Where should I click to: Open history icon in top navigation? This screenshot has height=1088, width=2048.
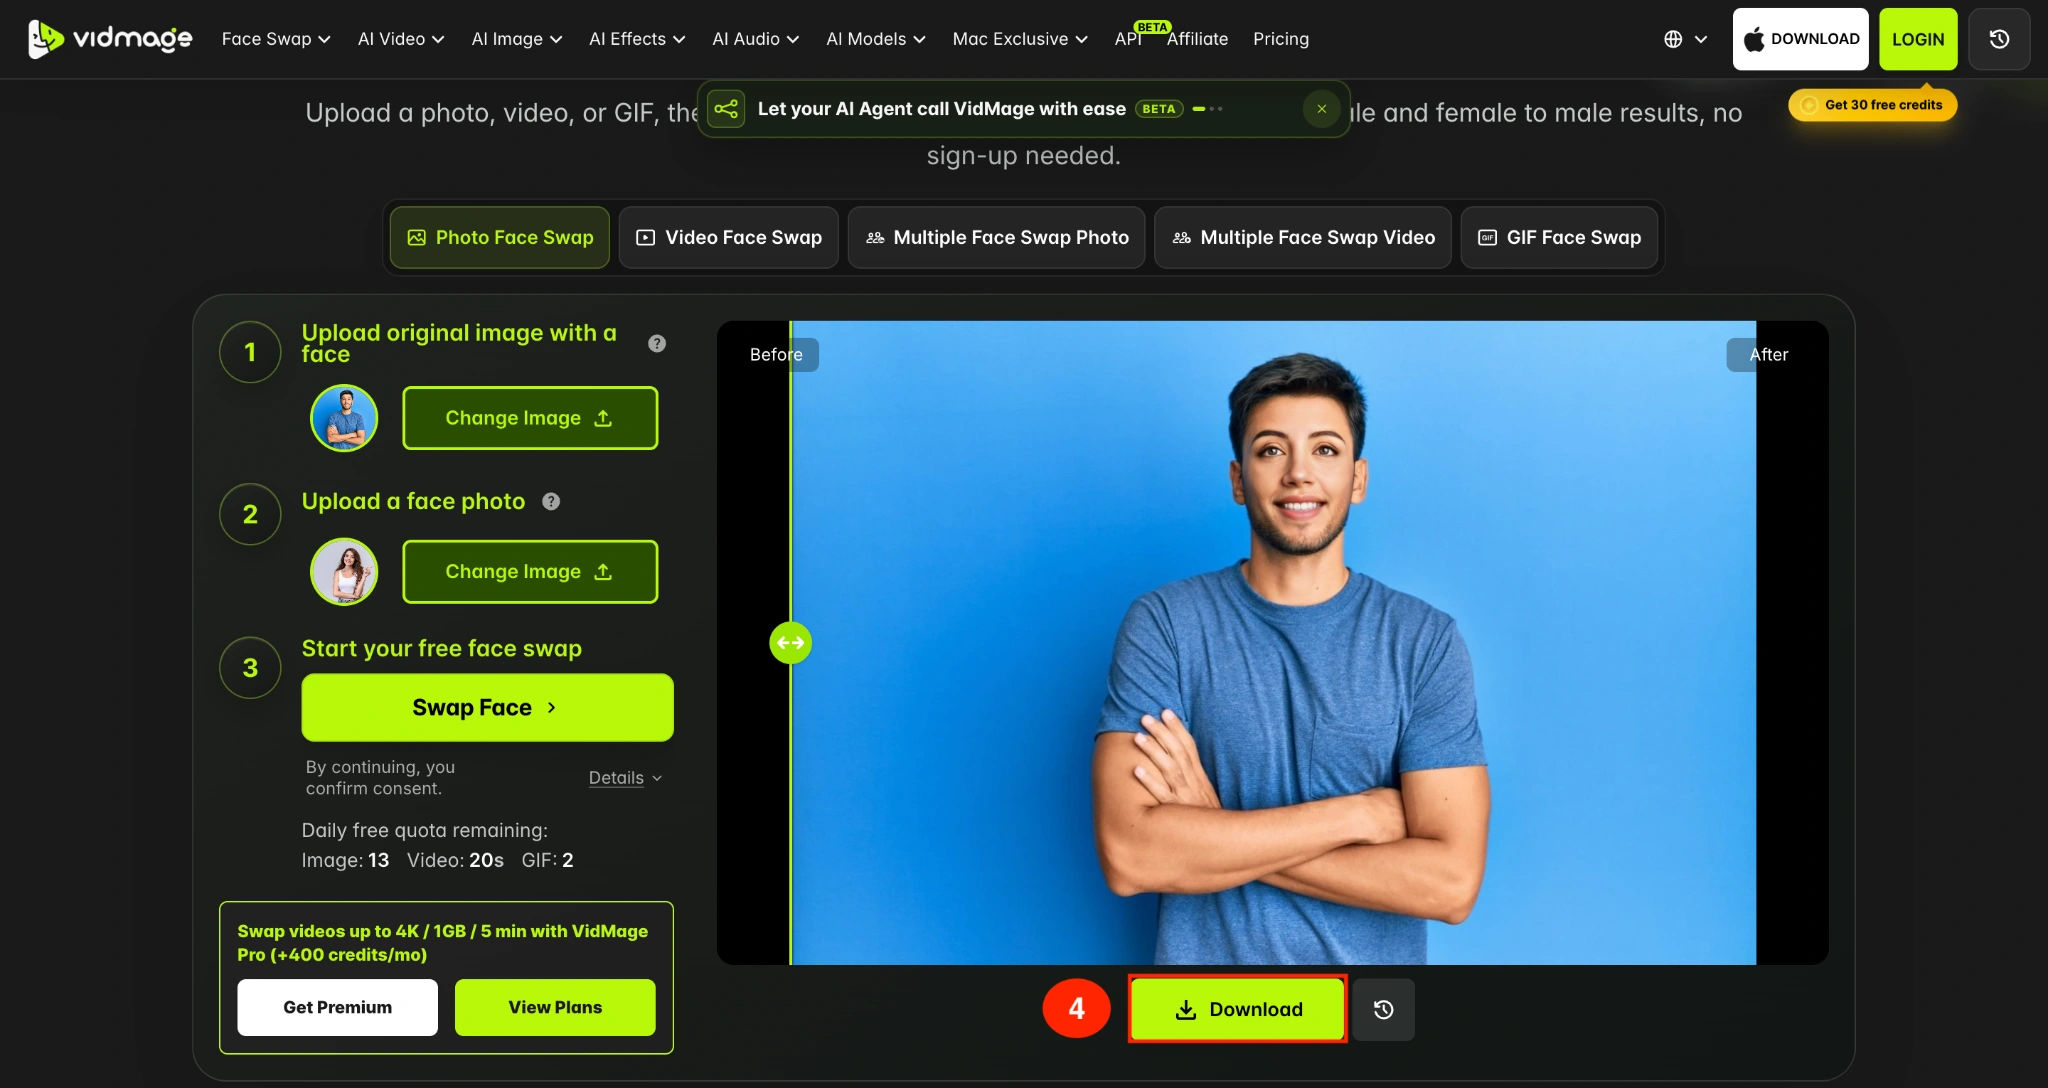tap(1999, 39)
